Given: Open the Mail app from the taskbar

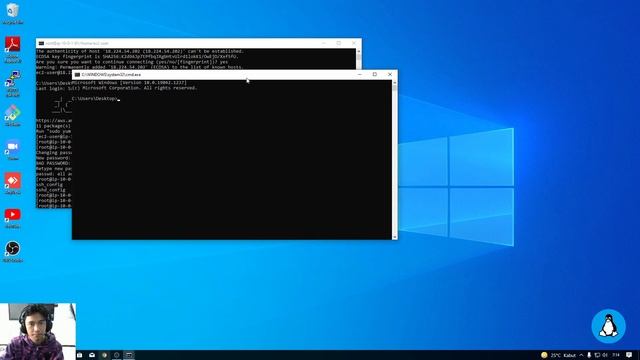Looking at the screenshot, I should 92,355.
